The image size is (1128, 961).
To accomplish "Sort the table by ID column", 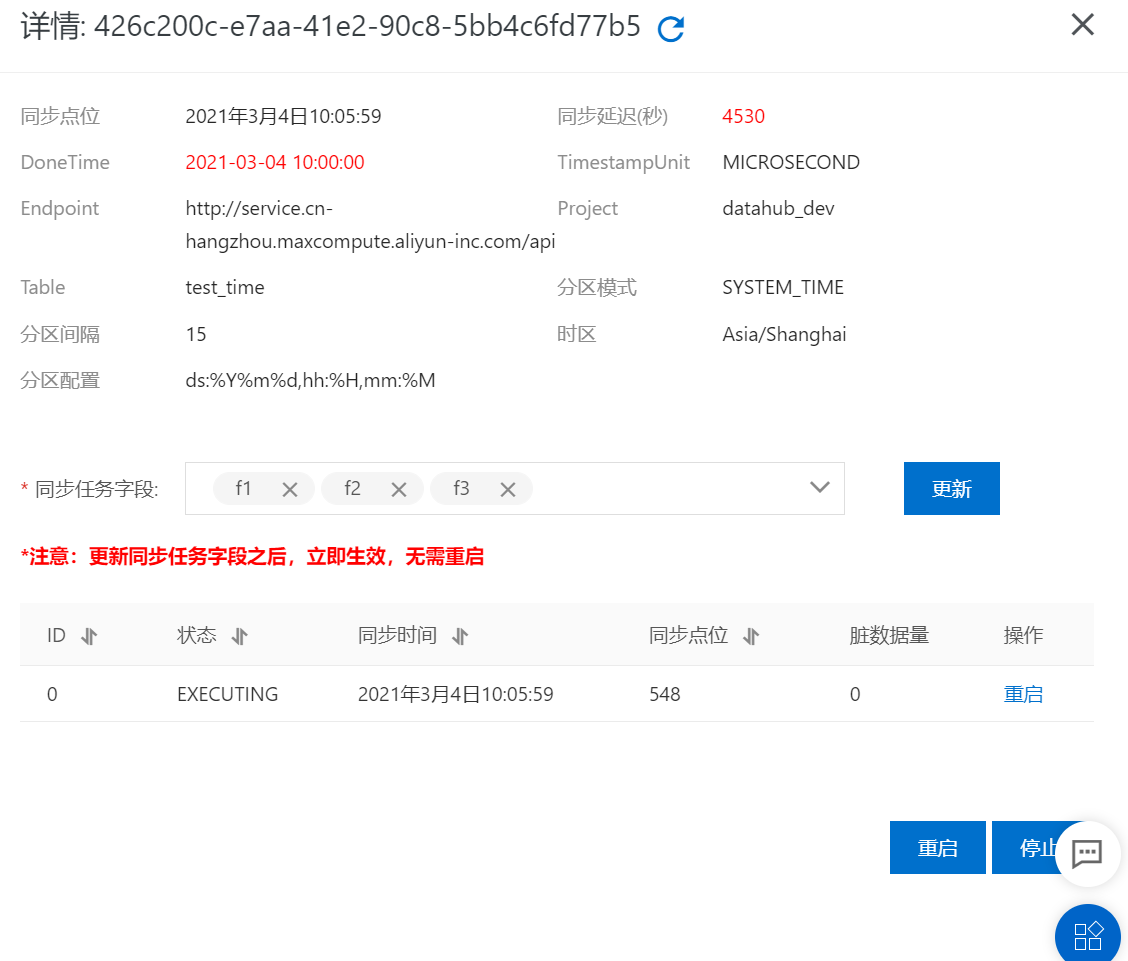I will point(84,635).
